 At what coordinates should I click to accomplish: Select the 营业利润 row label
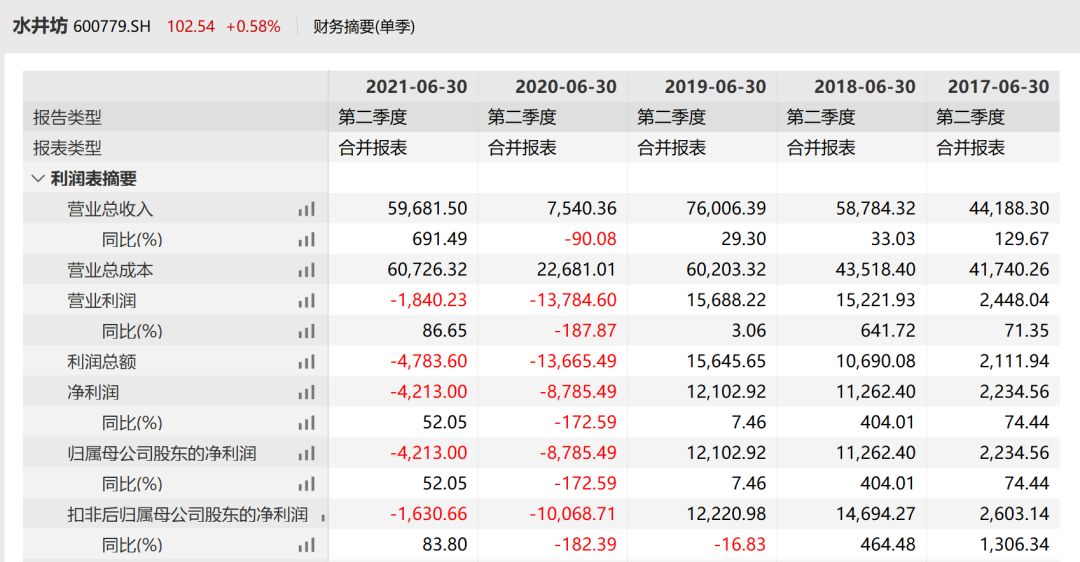coord(102,301)
